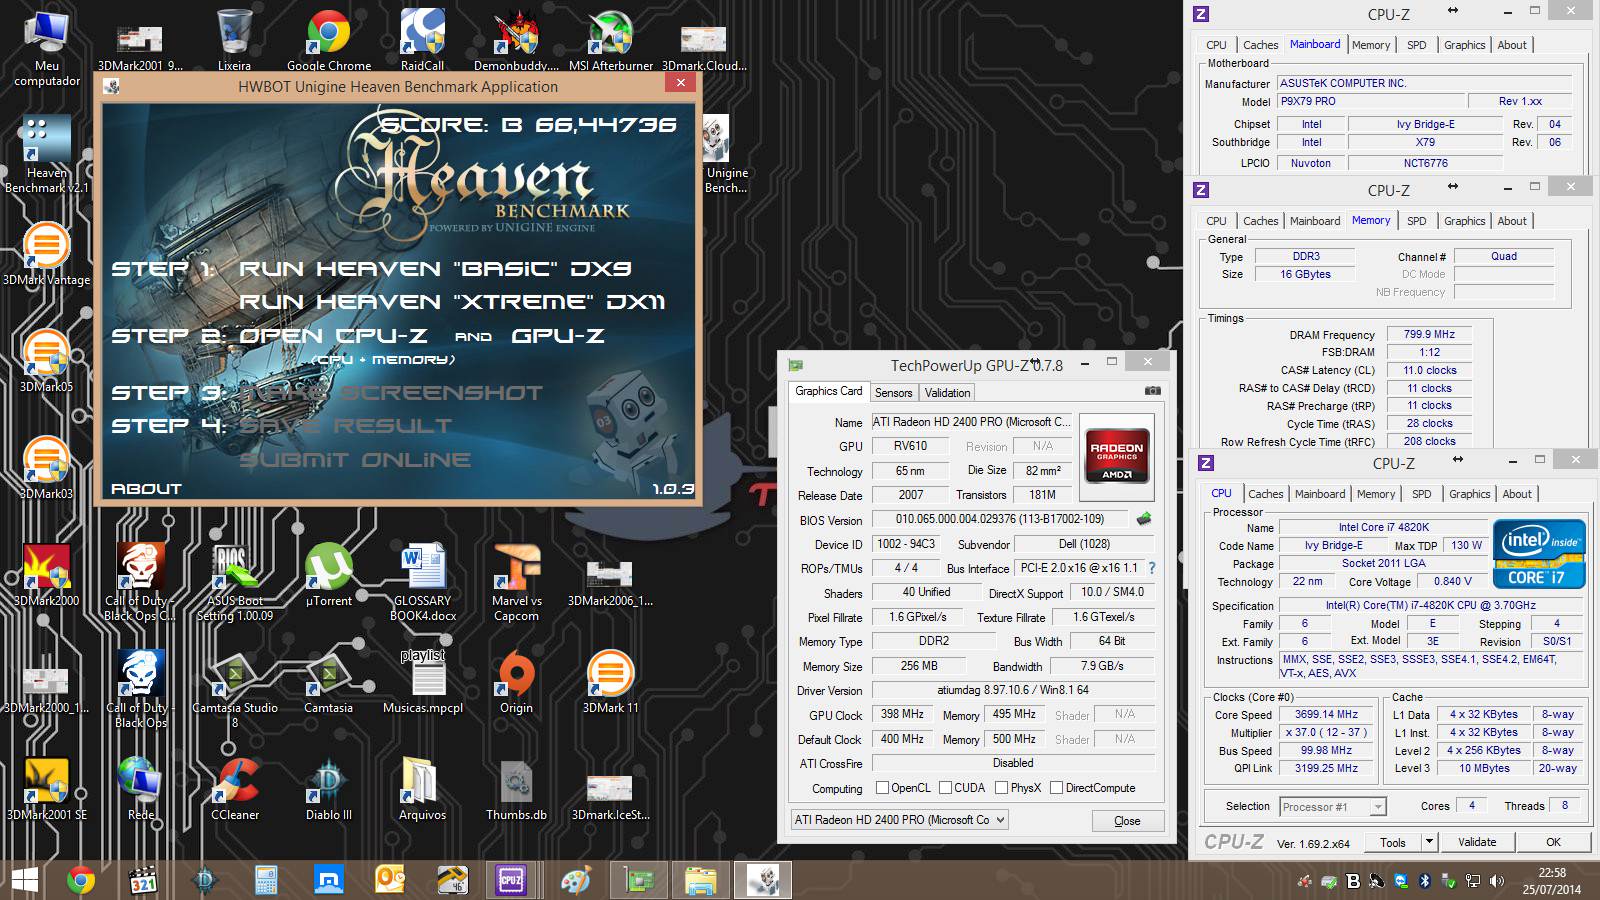Select the Camtasia Studio 8 desktop icon
Screen dimensions: 1600x900
[x=234, y=690]
